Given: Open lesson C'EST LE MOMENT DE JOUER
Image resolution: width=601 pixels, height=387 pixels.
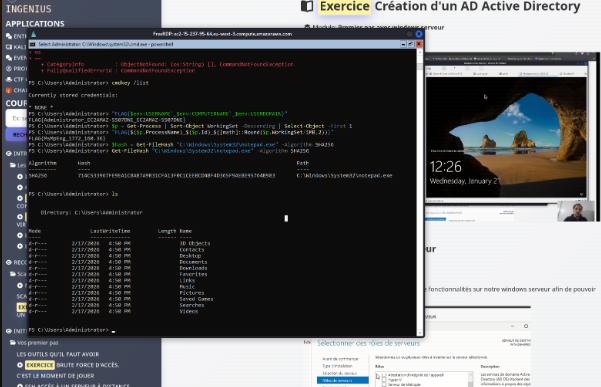Looking at the screenshot, I should coord(55,376).
